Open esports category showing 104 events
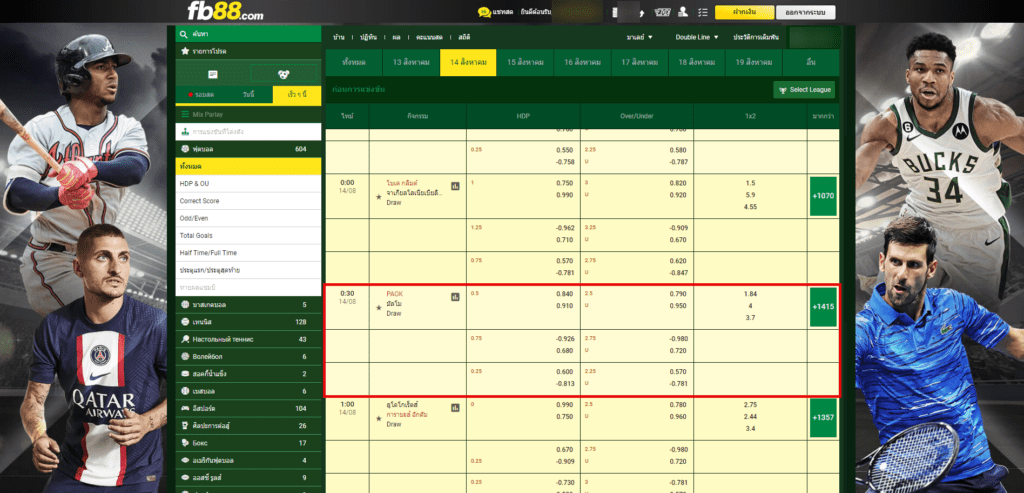The width and height of the screenshot is (1024, 493). point(248,408)
